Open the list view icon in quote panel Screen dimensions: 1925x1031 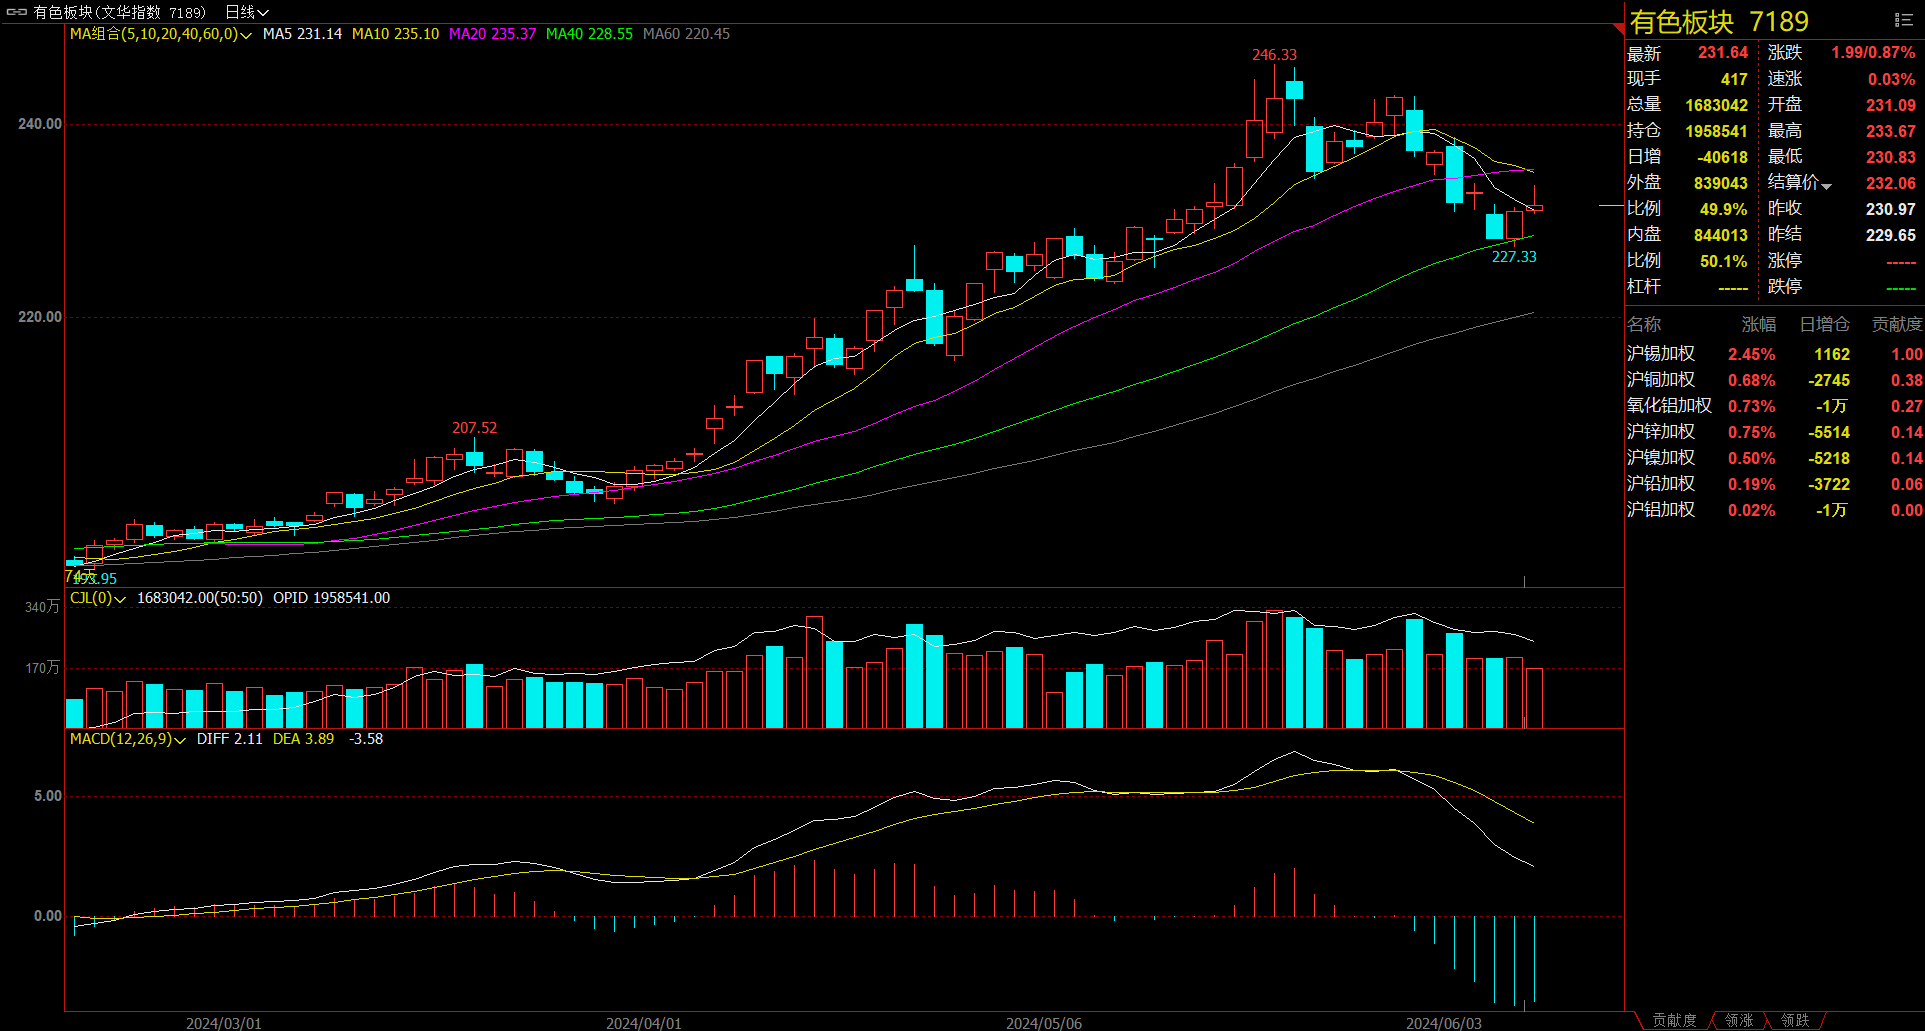point(1903,20)
